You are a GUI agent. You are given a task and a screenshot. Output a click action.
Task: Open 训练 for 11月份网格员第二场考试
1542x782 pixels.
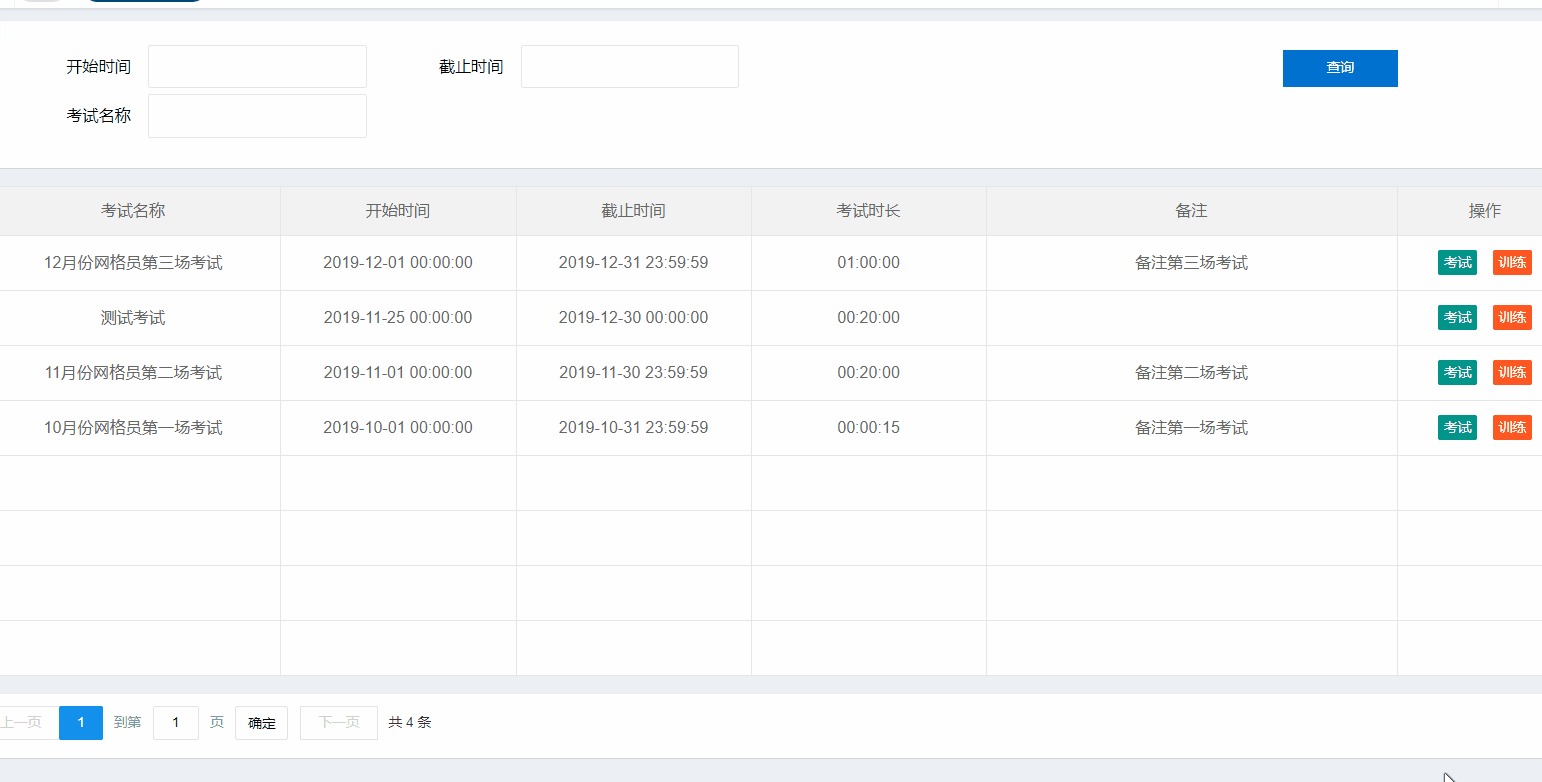click(1512, 373)
